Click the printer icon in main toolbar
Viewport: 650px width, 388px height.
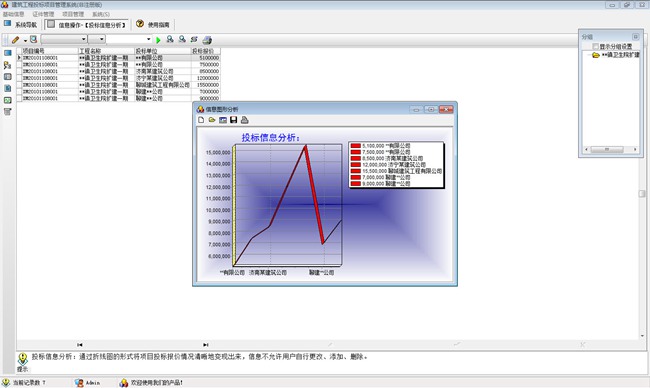pyautogui.click(x=207, y=40)
